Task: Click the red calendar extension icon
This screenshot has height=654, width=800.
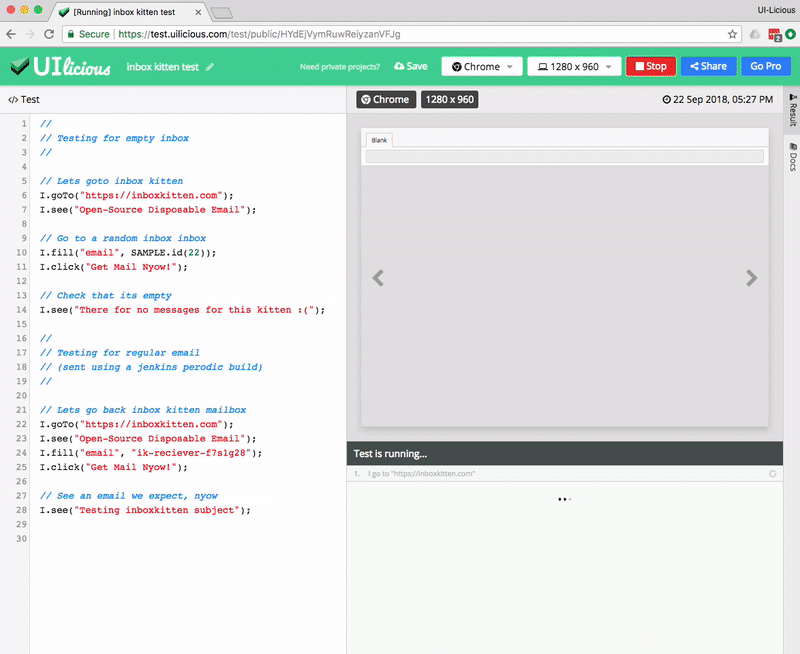Action: (x=774, y=35)
